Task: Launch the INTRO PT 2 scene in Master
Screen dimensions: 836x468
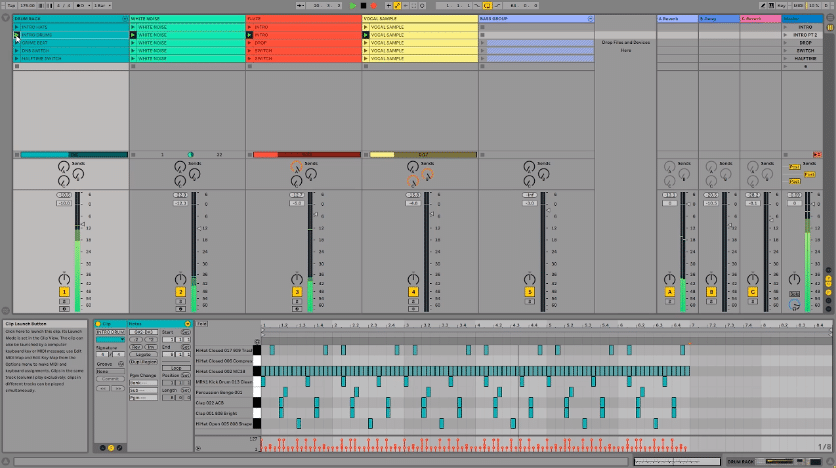Action: 785,35
